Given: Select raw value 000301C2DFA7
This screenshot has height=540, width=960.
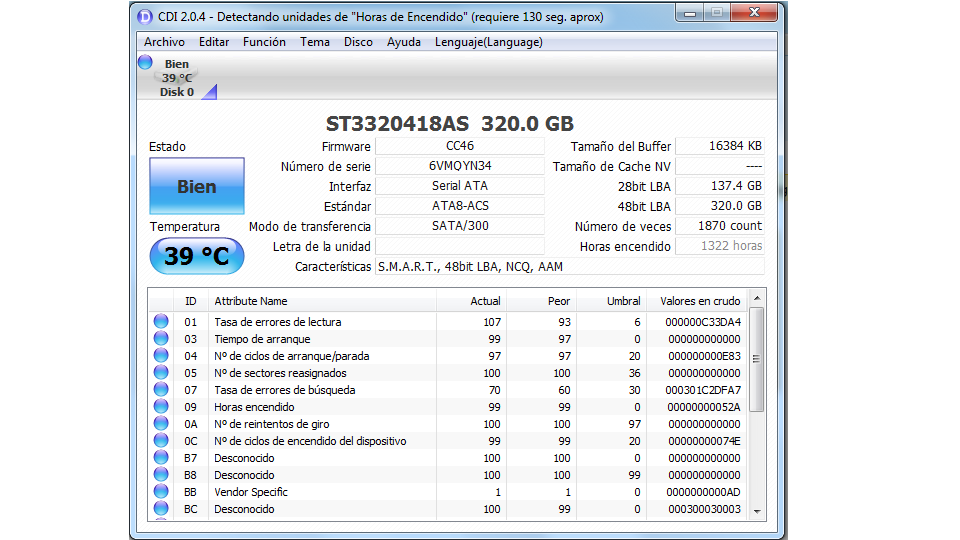Looking at the screenshot, I should pyautogui.click(x=703, y=390).
